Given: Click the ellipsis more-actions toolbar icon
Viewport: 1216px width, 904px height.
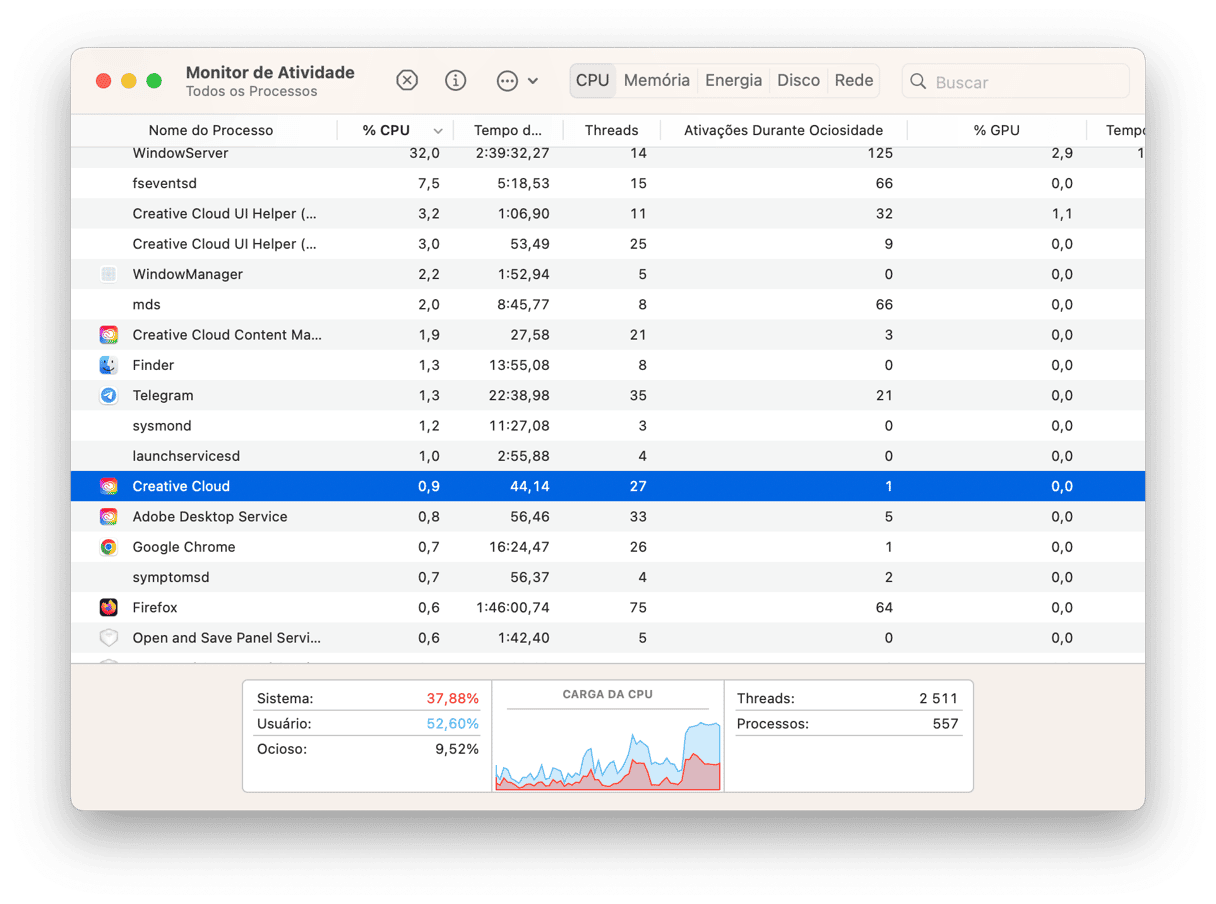Looking at the screenshot, I should point(508,81).
